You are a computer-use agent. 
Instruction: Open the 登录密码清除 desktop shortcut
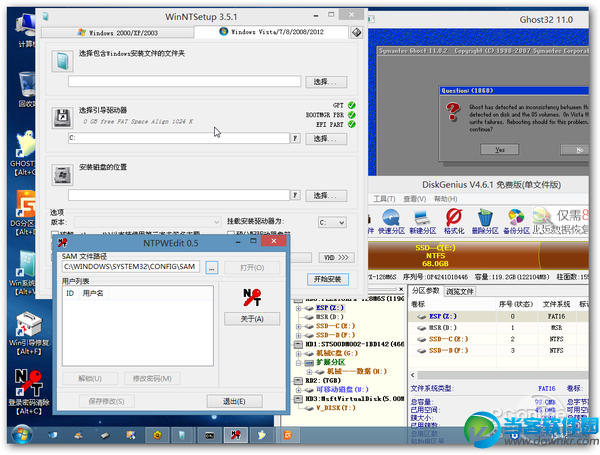(x=29, y=392)
